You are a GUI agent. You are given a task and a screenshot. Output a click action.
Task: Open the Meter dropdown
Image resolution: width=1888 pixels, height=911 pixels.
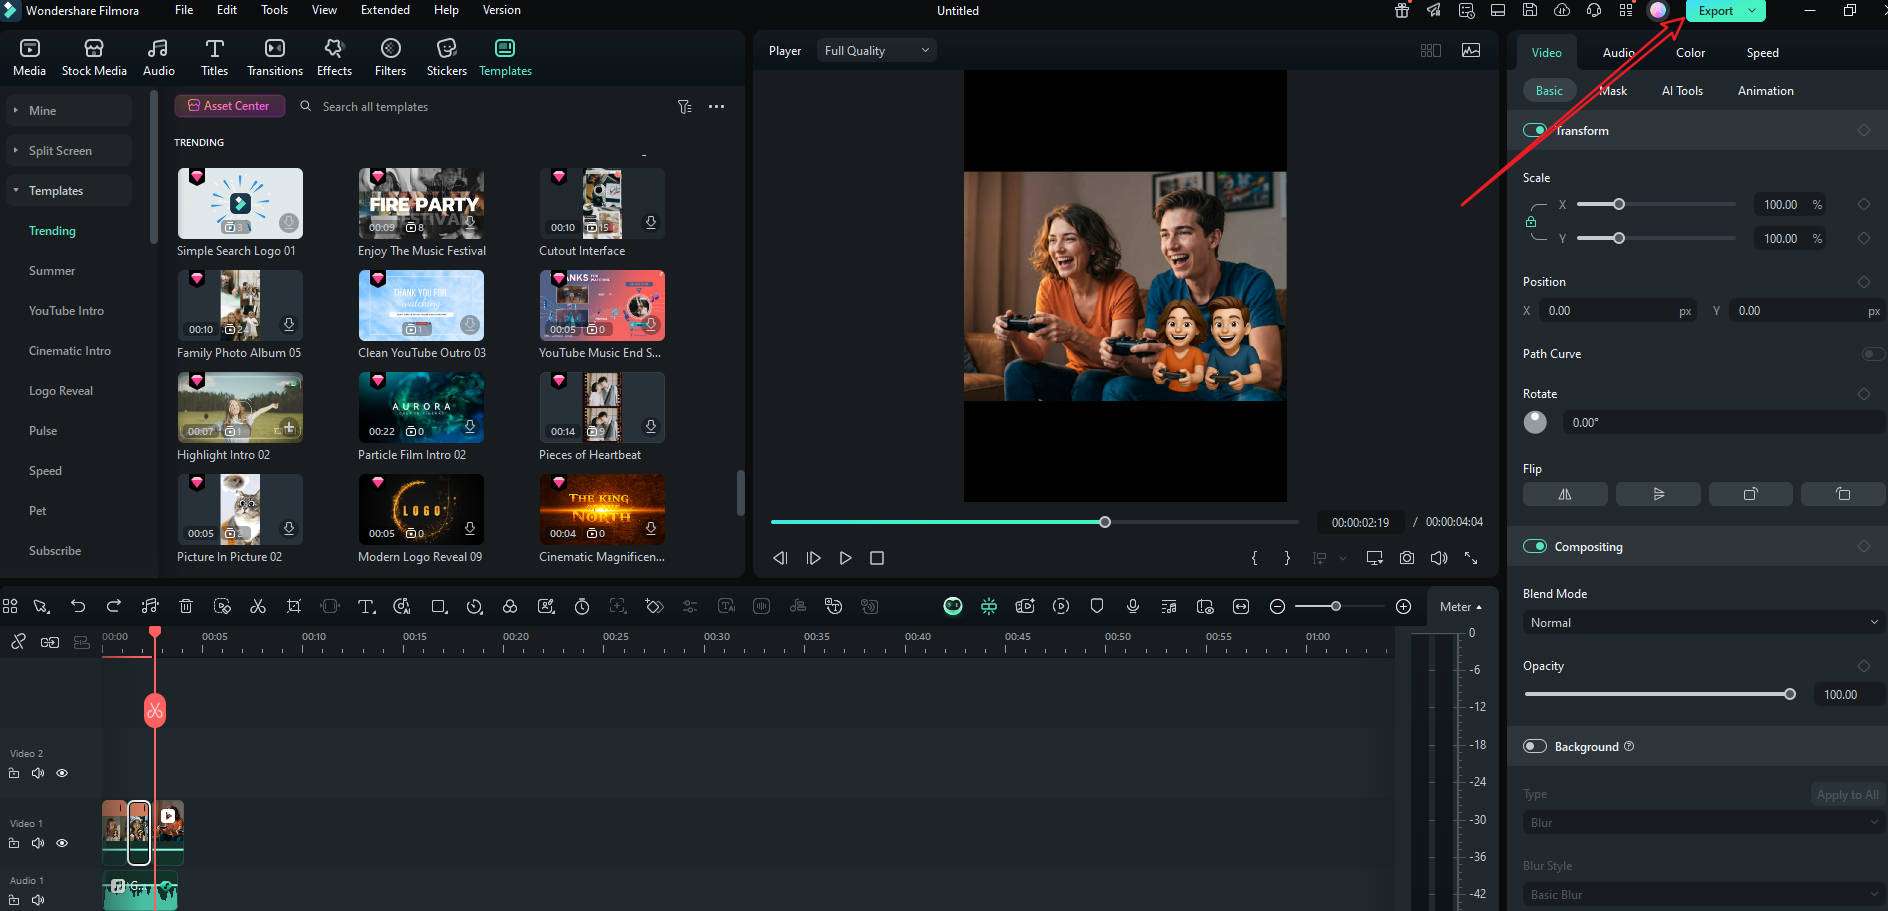pyautogui.click(x=1460, y=606)
